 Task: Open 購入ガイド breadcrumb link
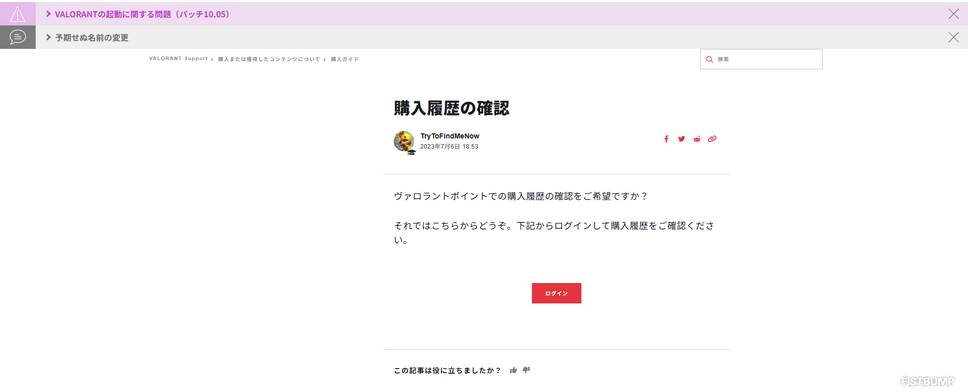tap(344, 59)
